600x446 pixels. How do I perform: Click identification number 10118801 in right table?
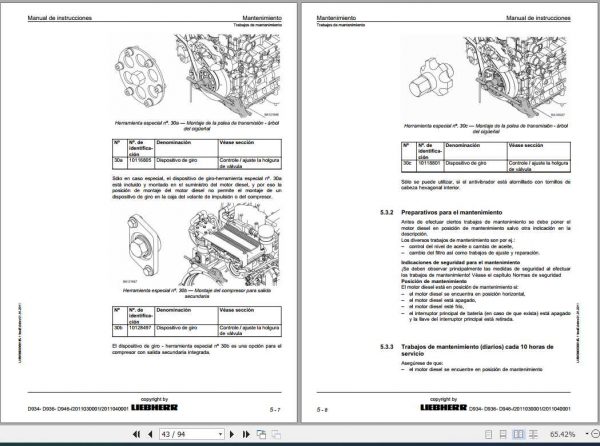coord(429,163)
